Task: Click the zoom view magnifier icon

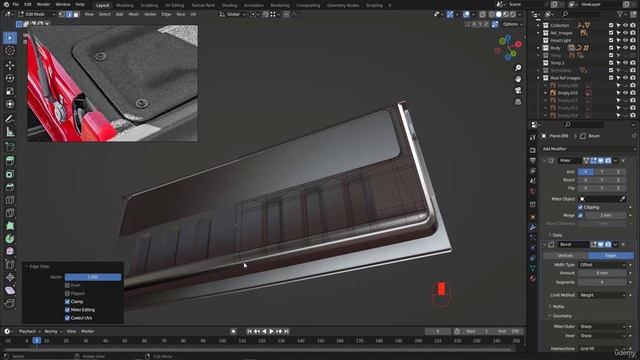Action: (518, 68)
